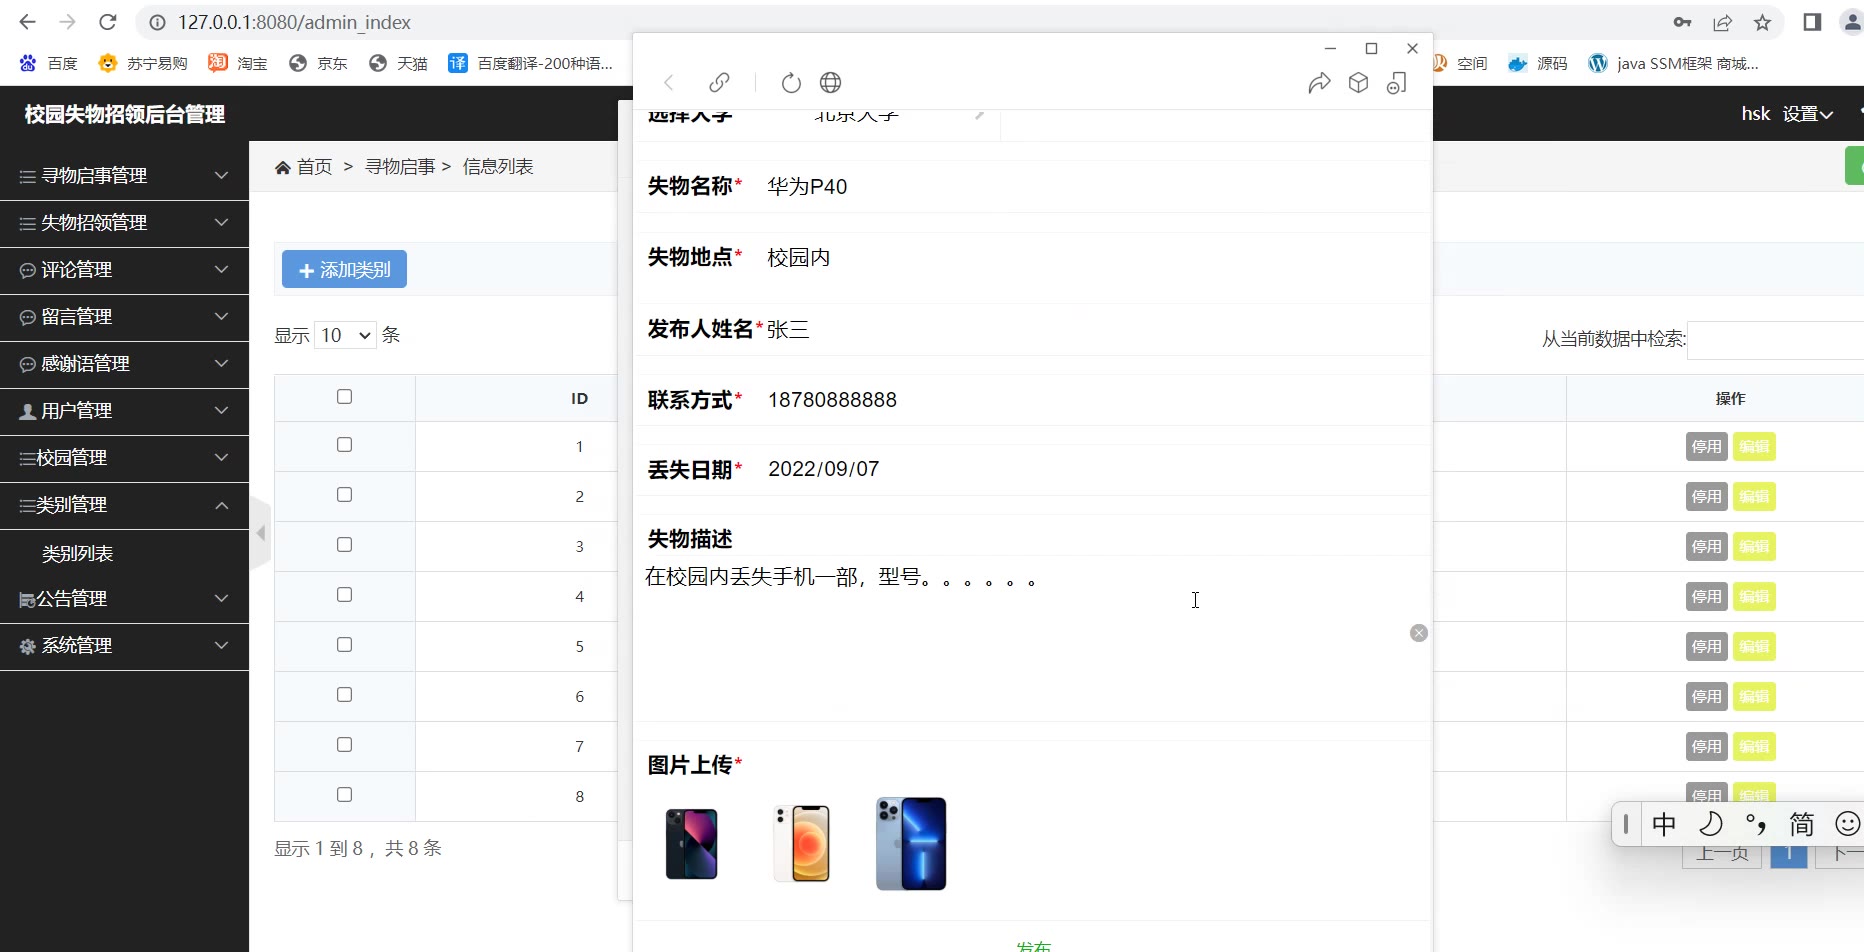Go back using browser back arrow

point(27,22)
